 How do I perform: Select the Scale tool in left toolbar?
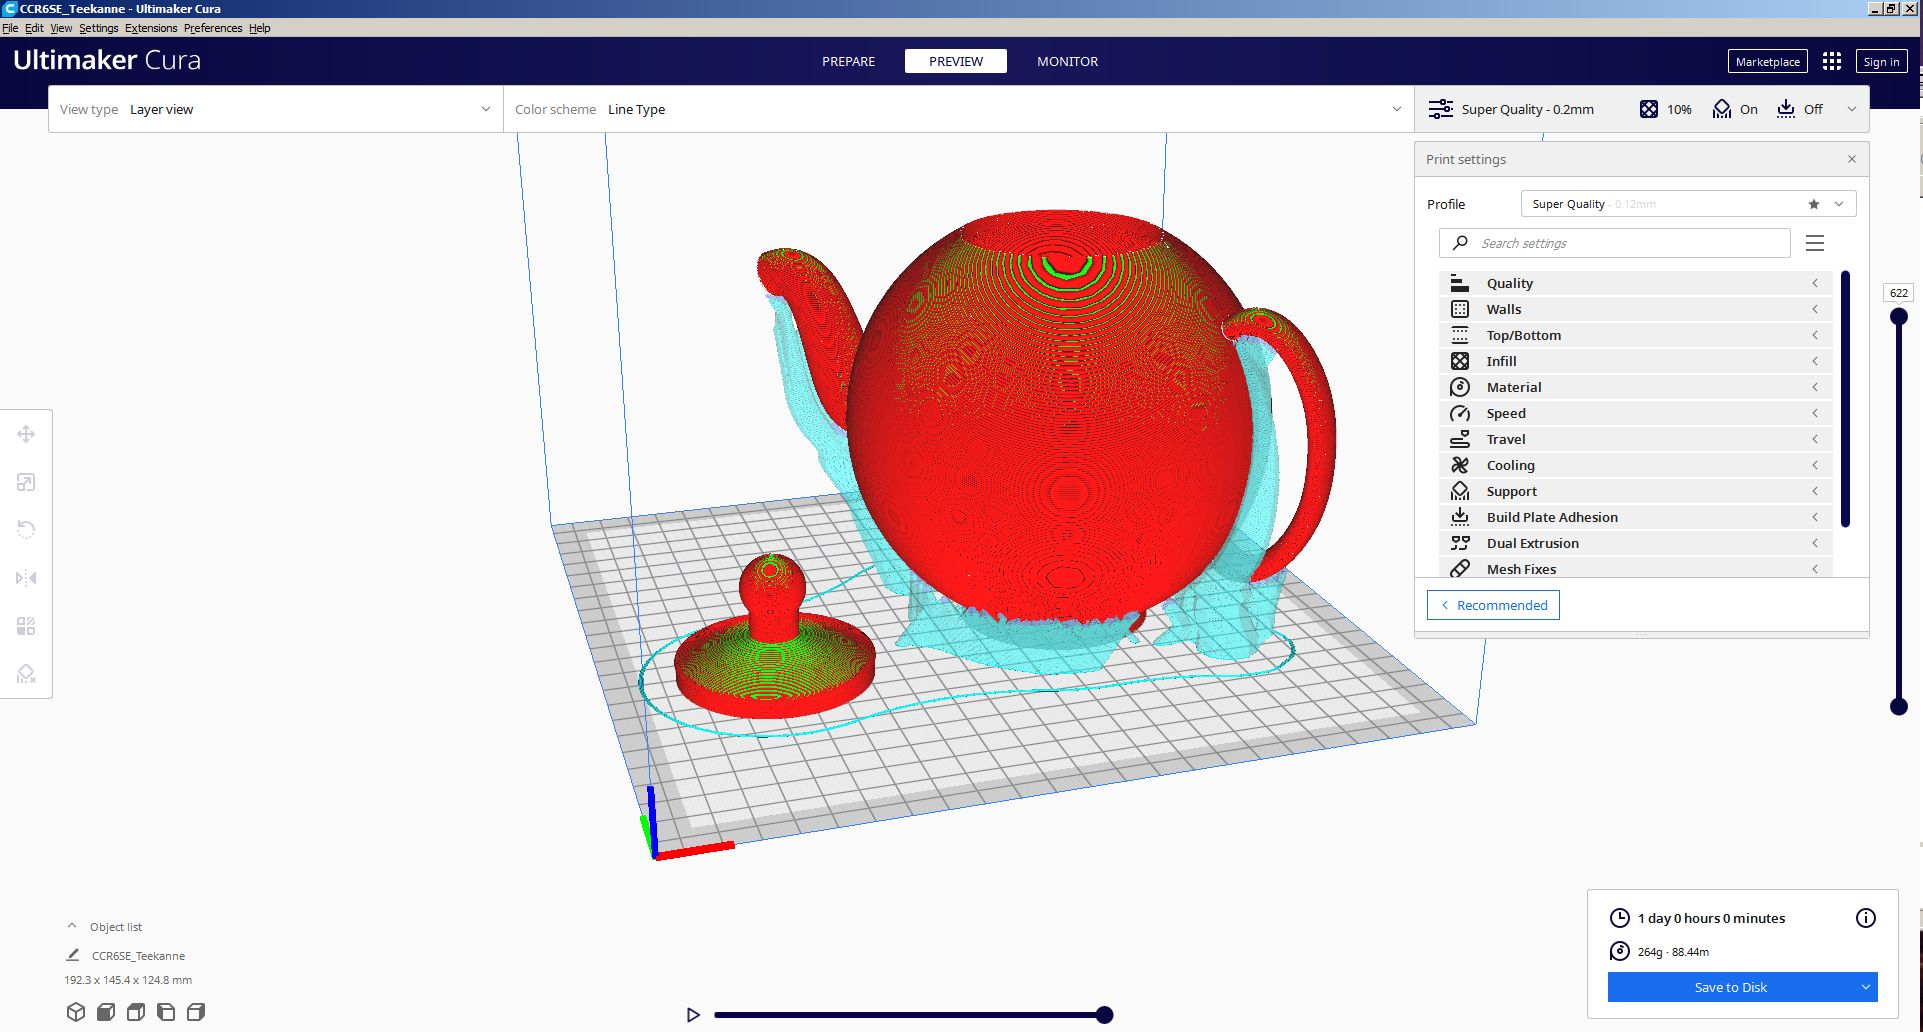[26, 482]
